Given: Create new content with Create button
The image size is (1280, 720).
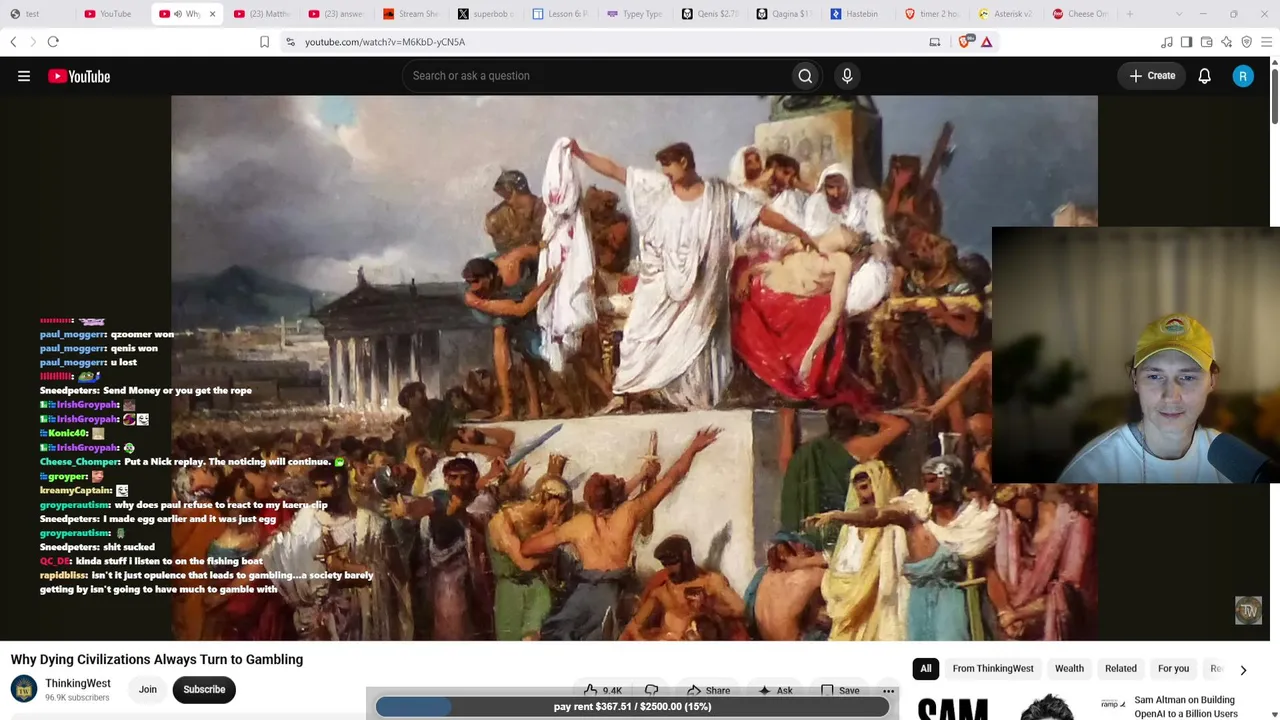Looking at the screenshot, I should click(x=1153, y=76).
